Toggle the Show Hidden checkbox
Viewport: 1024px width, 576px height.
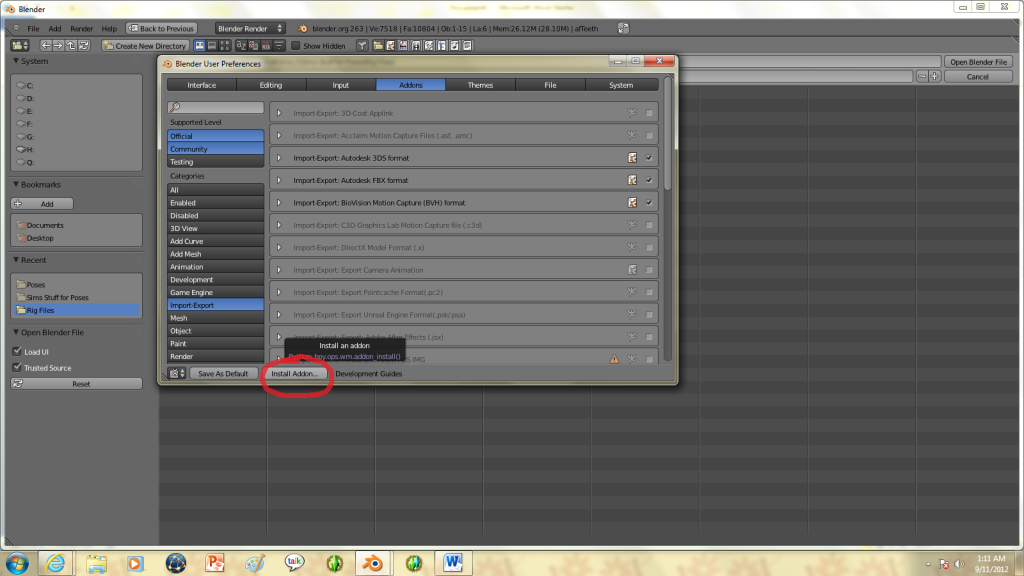[x=296, y=46]
